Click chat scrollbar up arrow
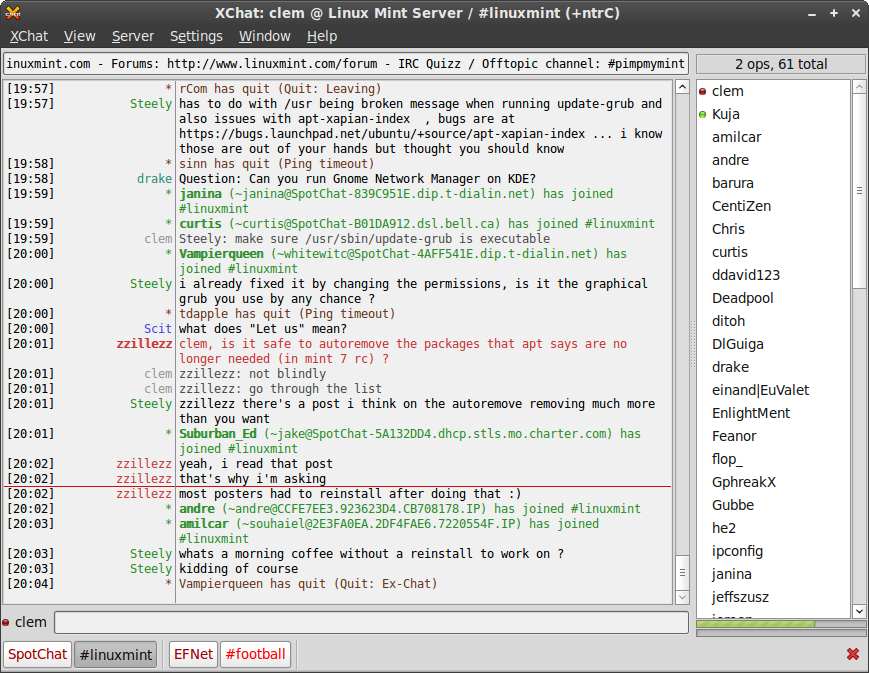Viewport: 869px width, 673px height. pyautogui.click(x=682, y=87)
